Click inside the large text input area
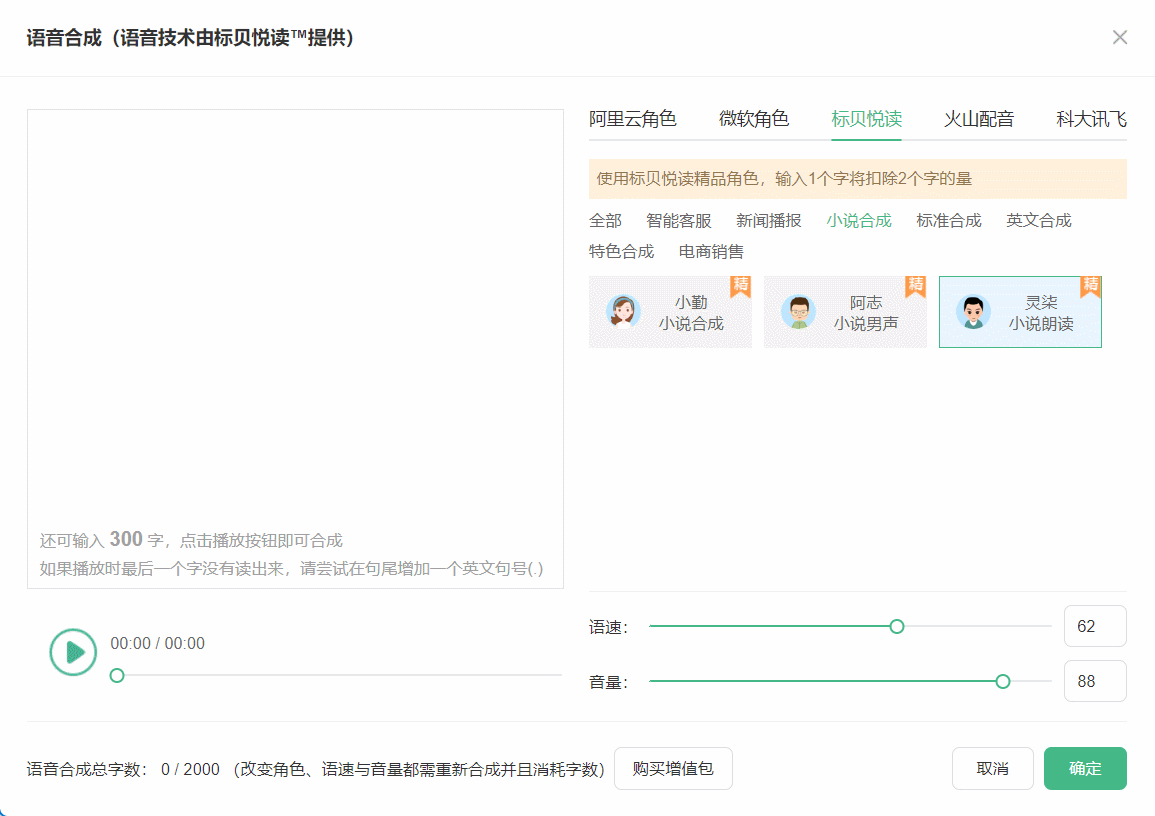 point(295,349)
